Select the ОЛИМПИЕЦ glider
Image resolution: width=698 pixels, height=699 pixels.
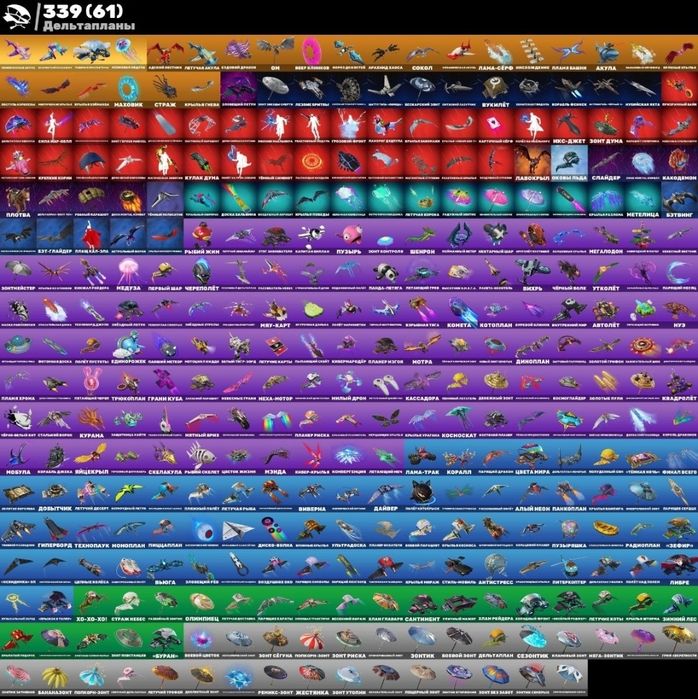click(x=202, y=604)
